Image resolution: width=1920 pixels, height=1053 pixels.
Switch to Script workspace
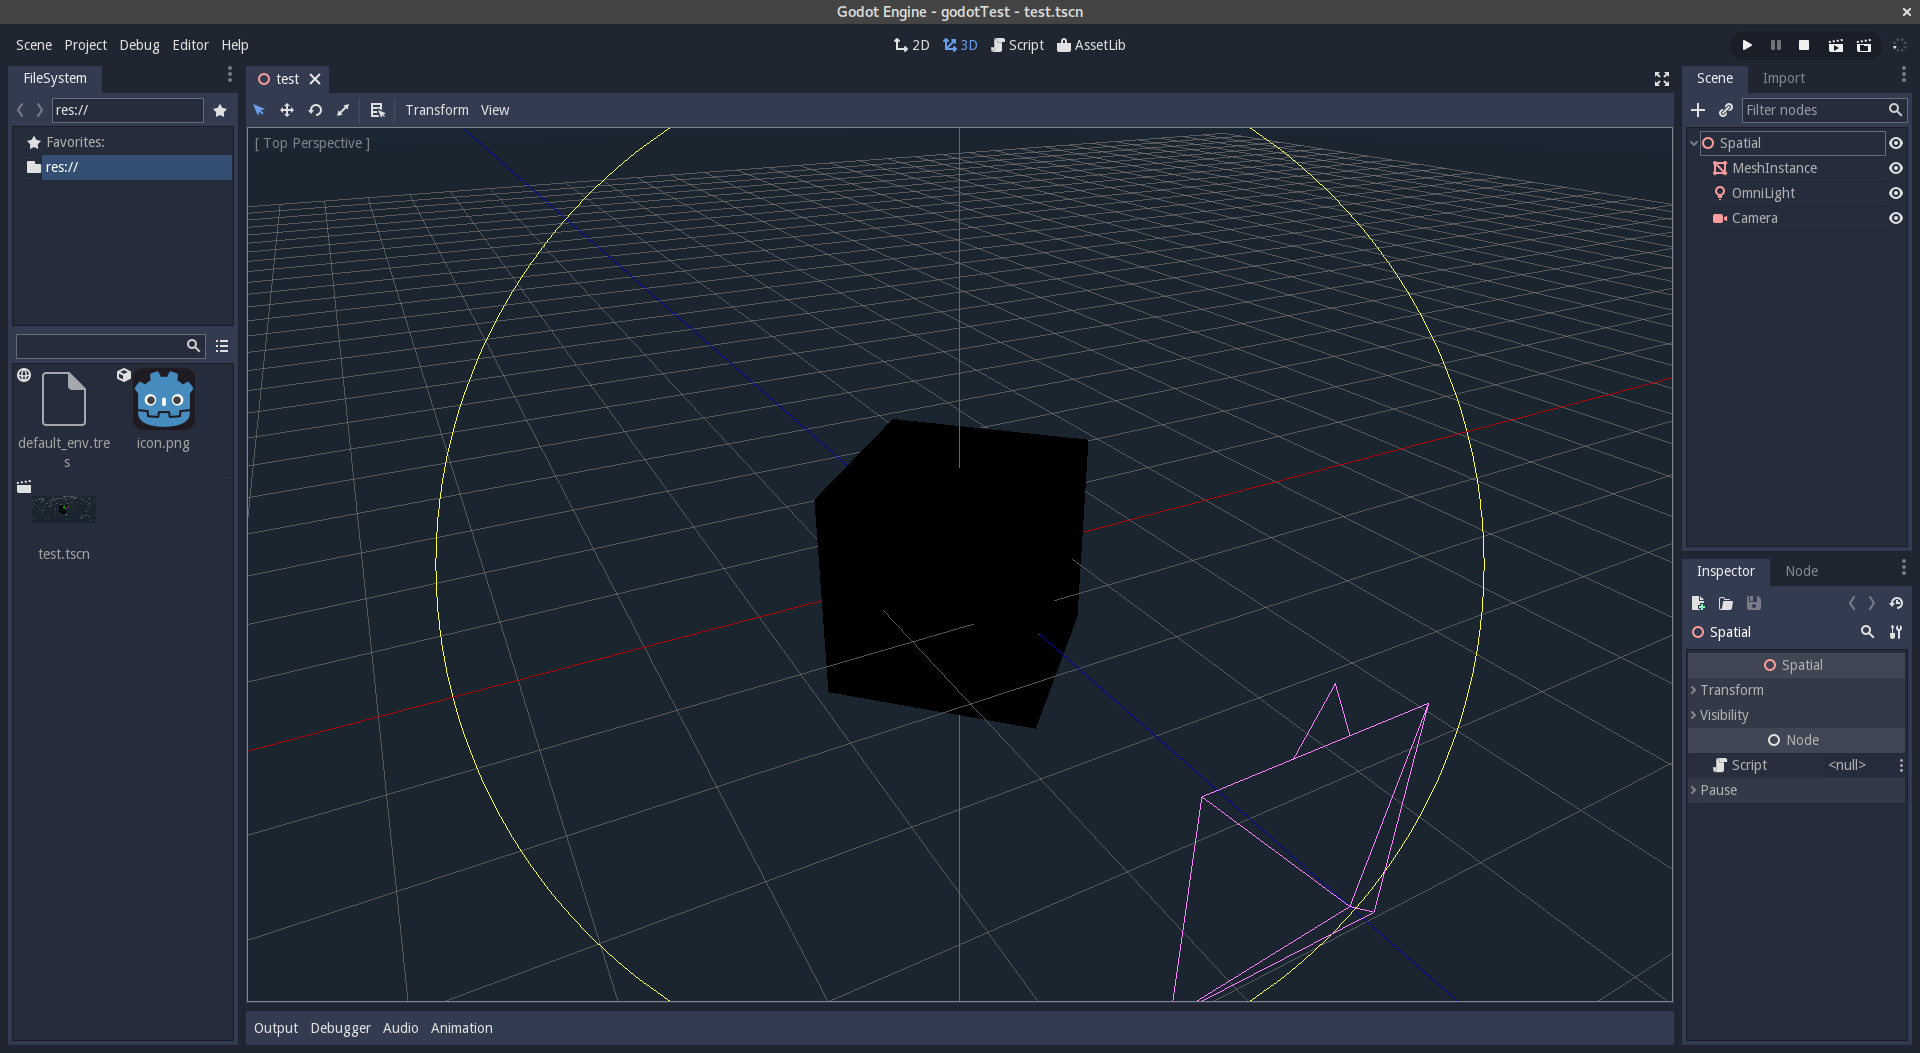(1017, 45)
